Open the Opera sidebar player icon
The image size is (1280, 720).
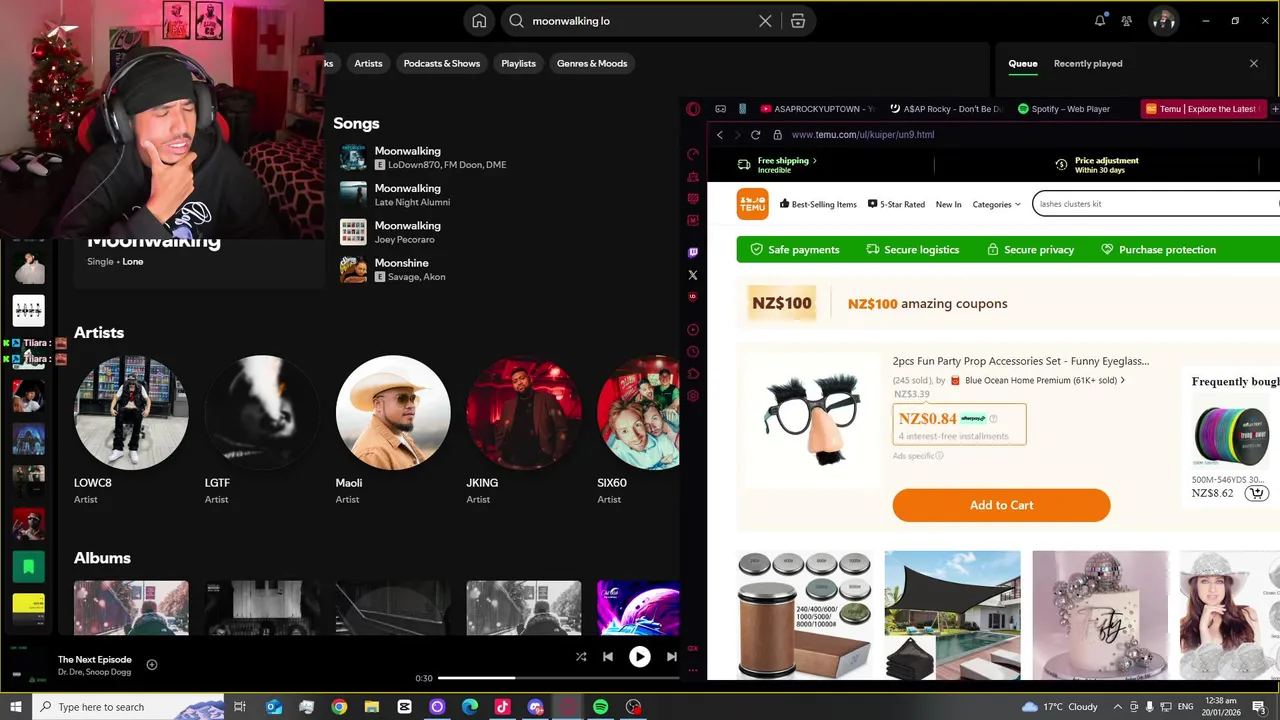(x=693, y=330)
